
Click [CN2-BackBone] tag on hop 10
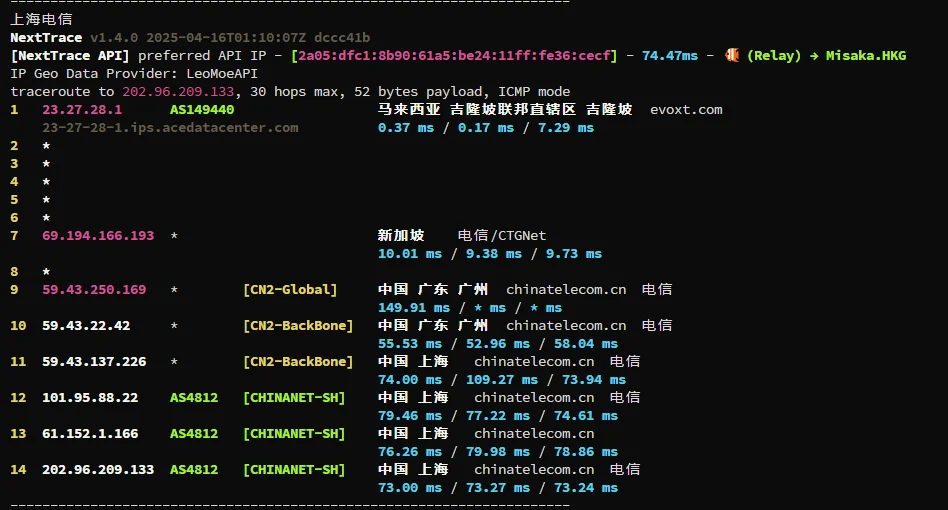[x=298, y=326]
